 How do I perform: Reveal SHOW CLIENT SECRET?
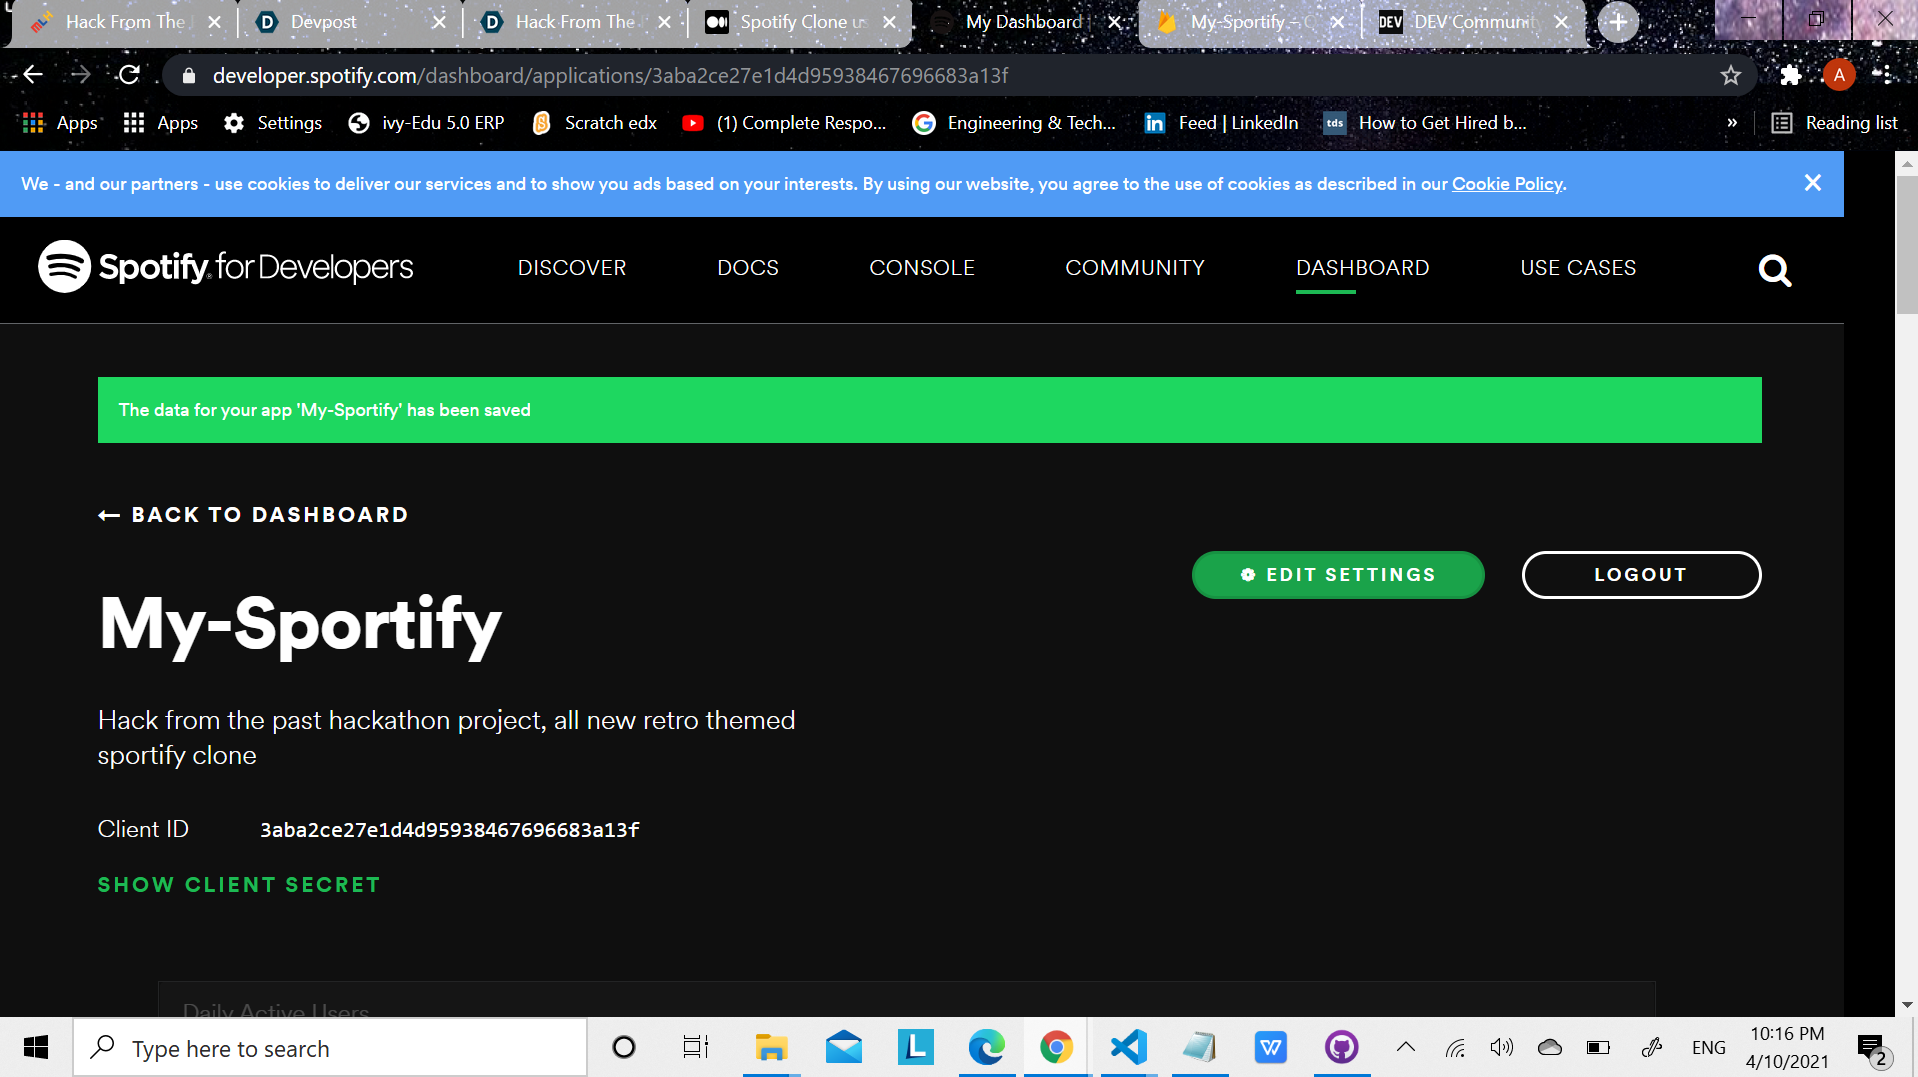click(x=239, y=885)
